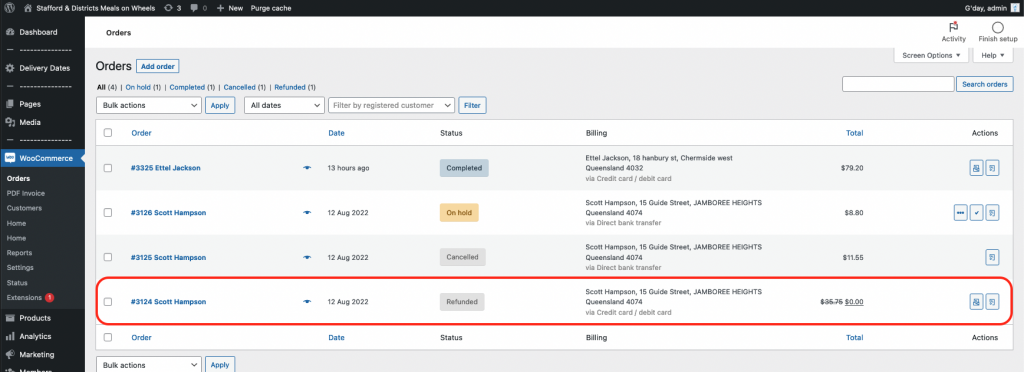Click the Add order button
The width and height of the screenshot is (1024, 372).
157,66
